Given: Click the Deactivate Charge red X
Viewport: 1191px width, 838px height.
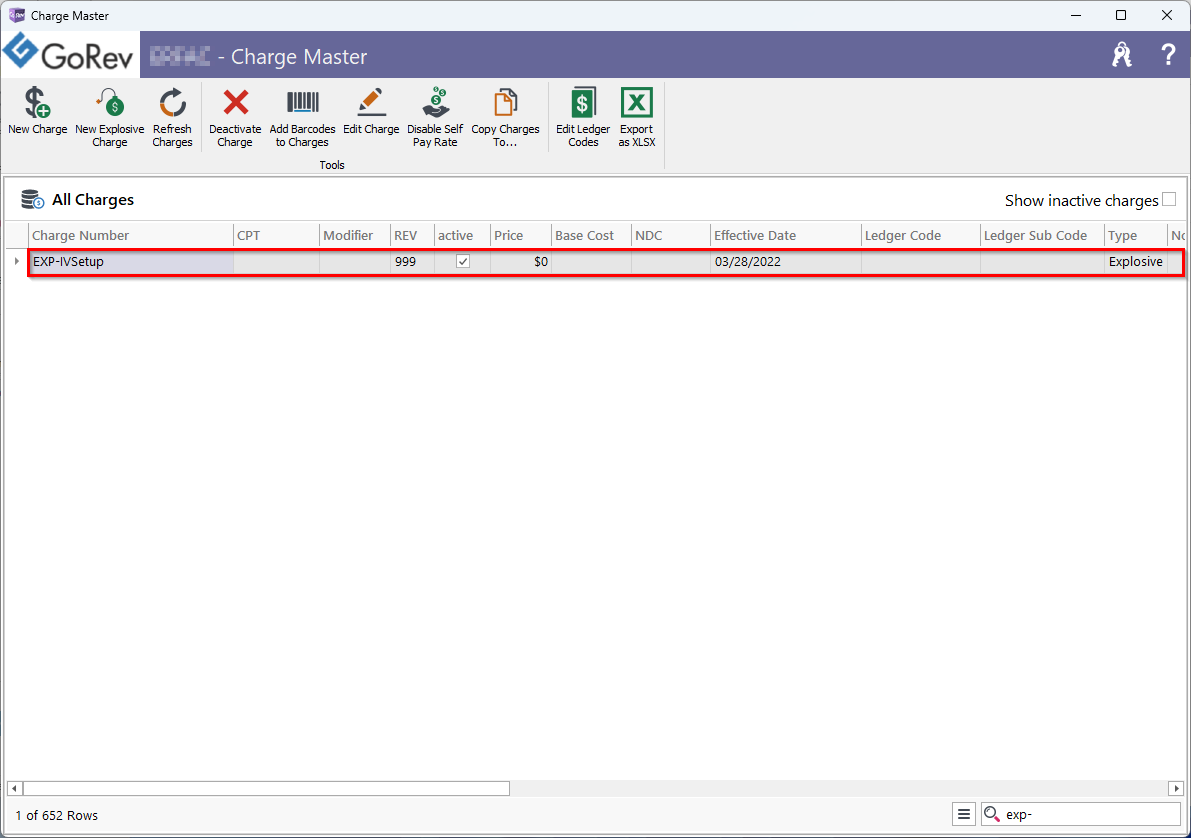Looking at the screenshot, I should [235, 103].
